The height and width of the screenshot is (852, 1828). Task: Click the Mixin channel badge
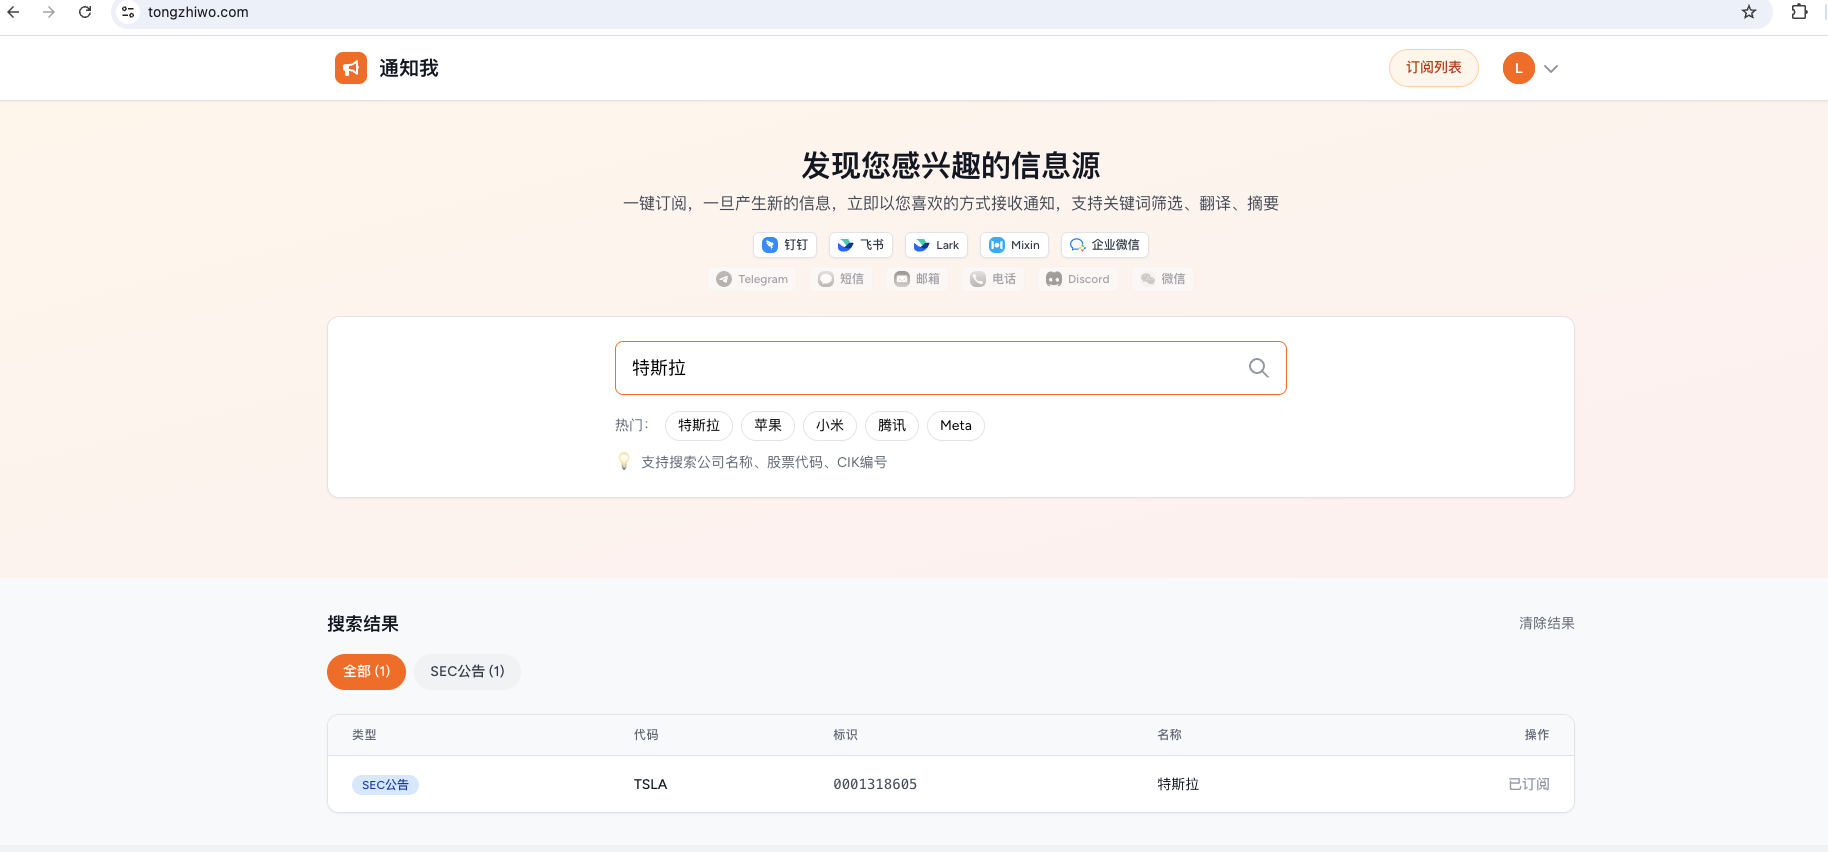point(1015,245)
